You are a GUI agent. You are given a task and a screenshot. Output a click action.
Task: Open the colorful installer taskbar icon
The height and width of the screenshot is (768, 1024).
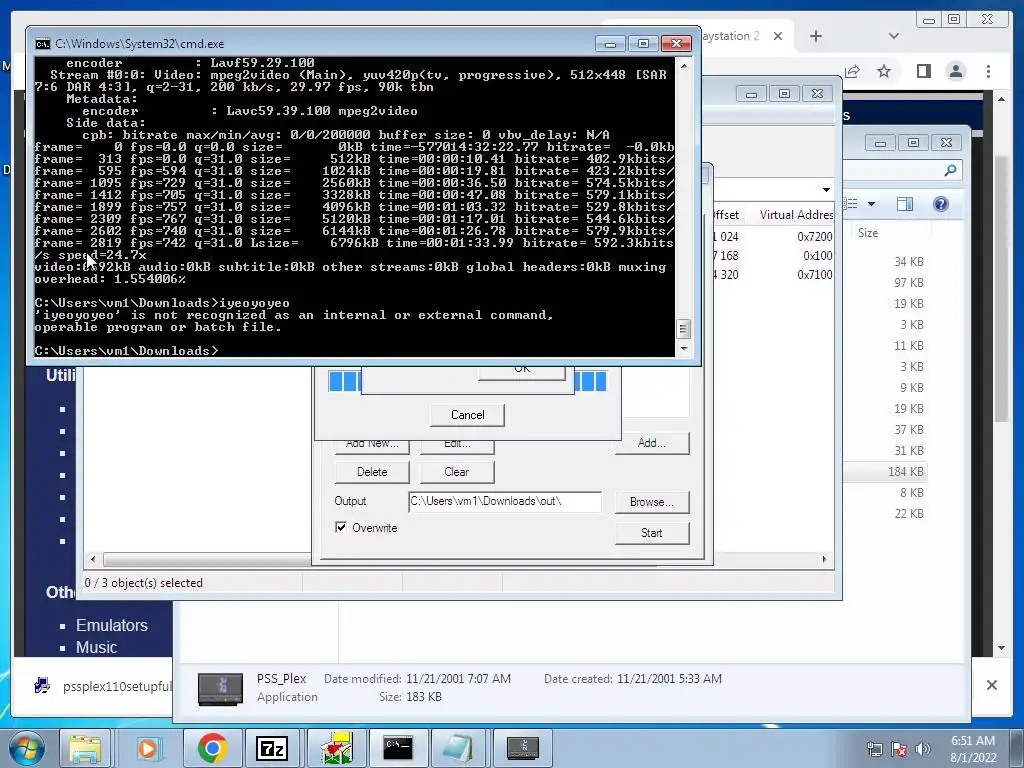[x=336, y=748]
